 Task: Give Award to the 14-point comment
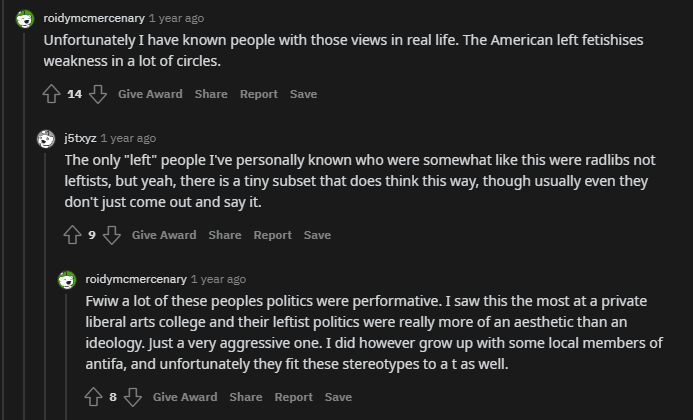[150, 94]
